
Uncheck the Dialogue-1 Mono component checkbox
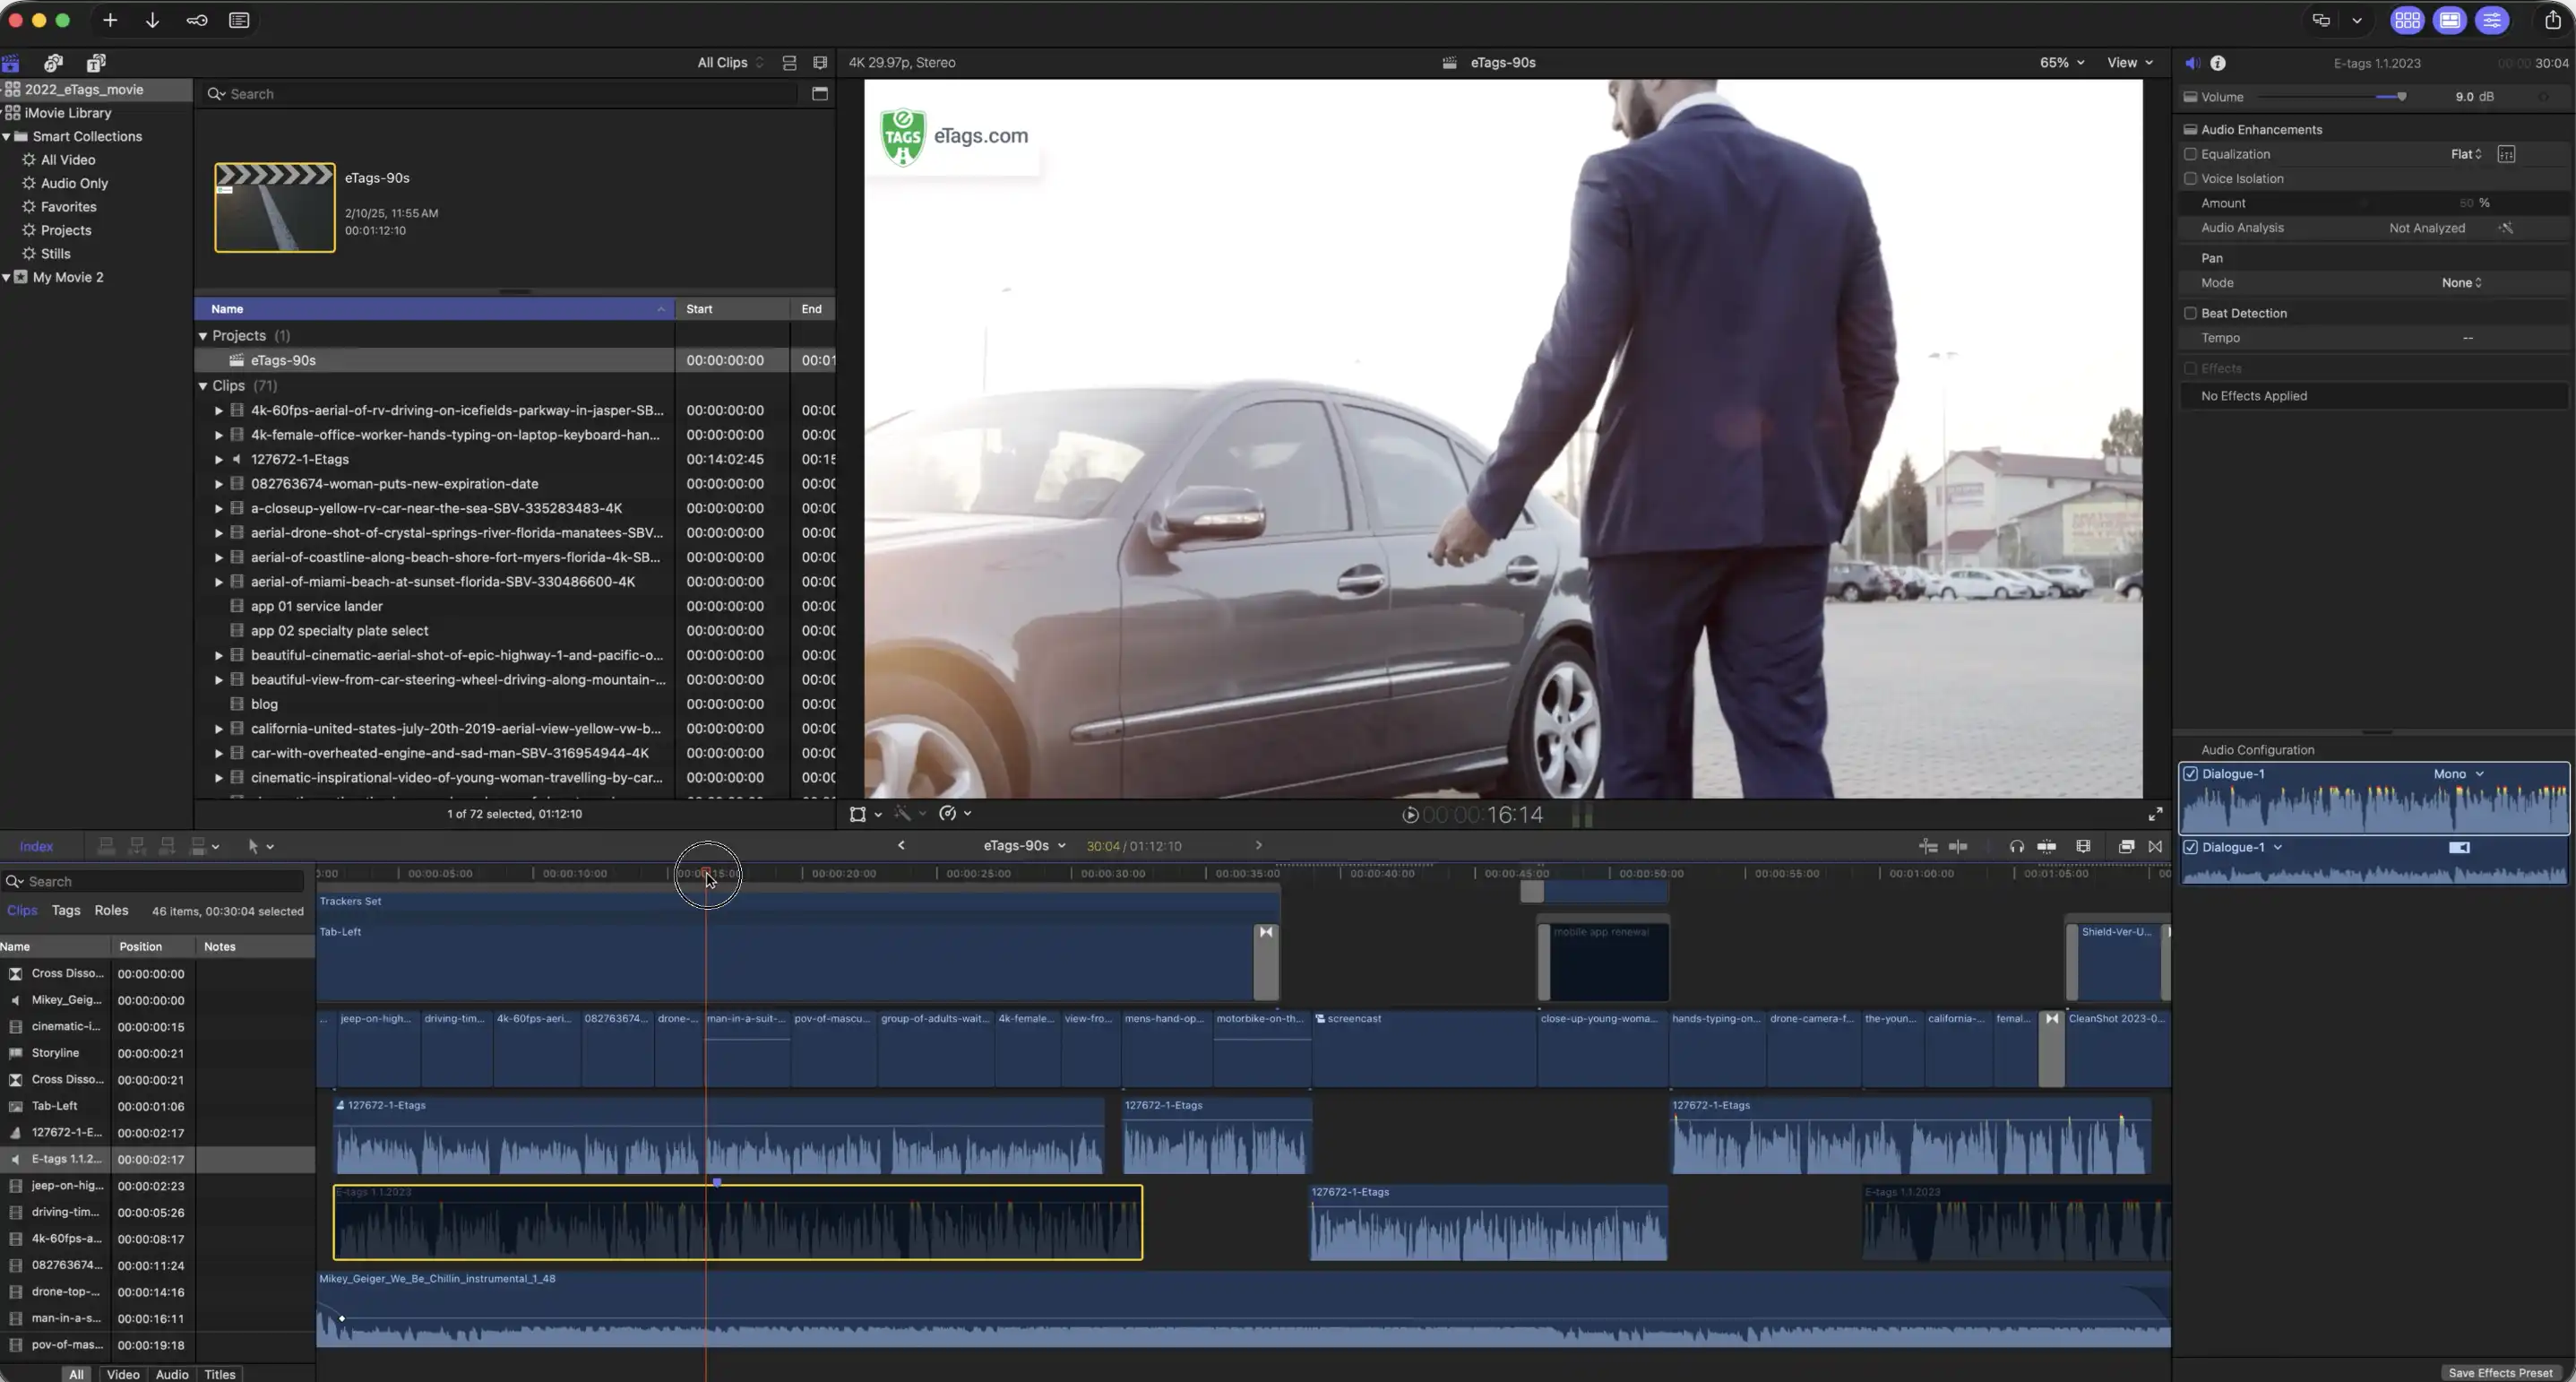tap(2190, 774)
